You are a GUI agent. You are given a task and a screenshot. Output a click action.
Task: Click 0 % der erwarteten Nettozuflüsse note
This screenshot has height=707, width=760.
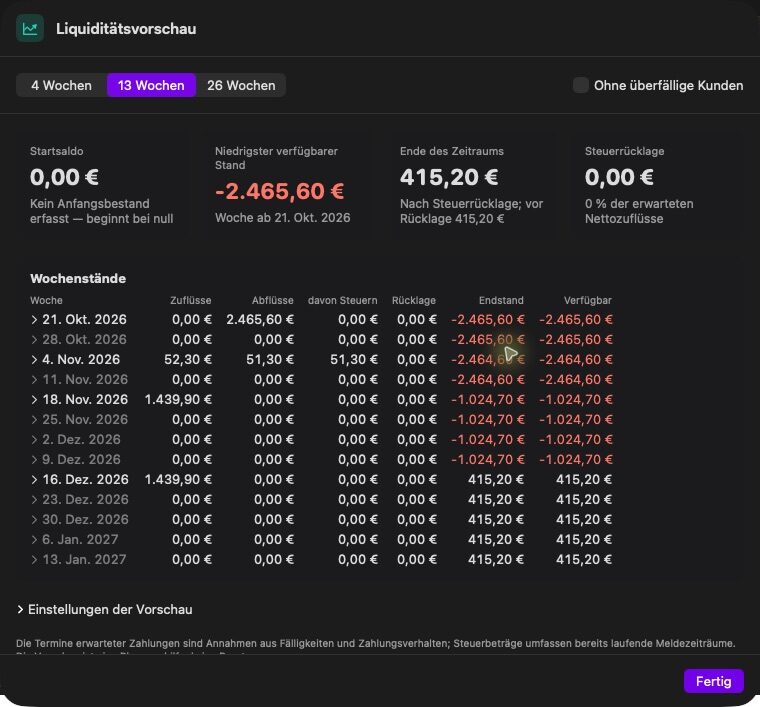pos(639,211)
